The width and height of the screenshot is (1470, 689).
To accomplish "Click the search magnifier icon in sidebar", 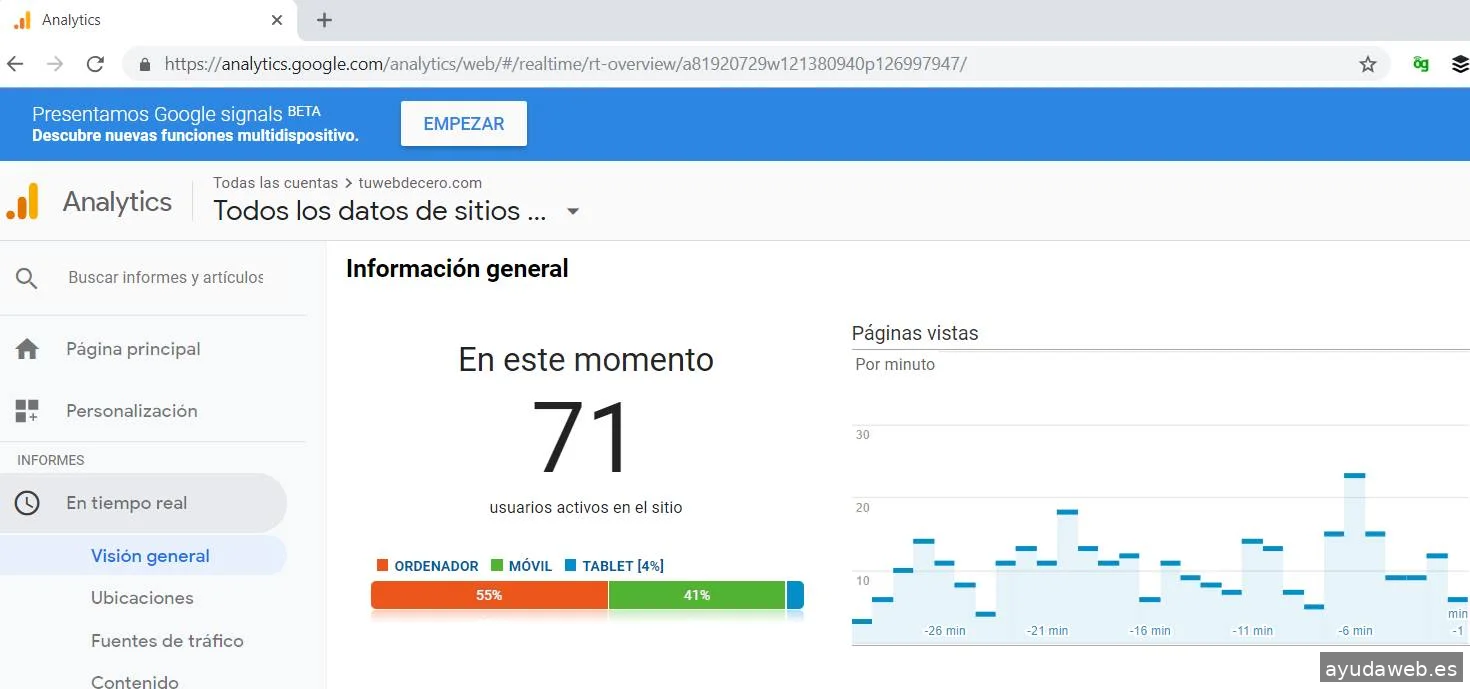I will click(x=27, y=278).
